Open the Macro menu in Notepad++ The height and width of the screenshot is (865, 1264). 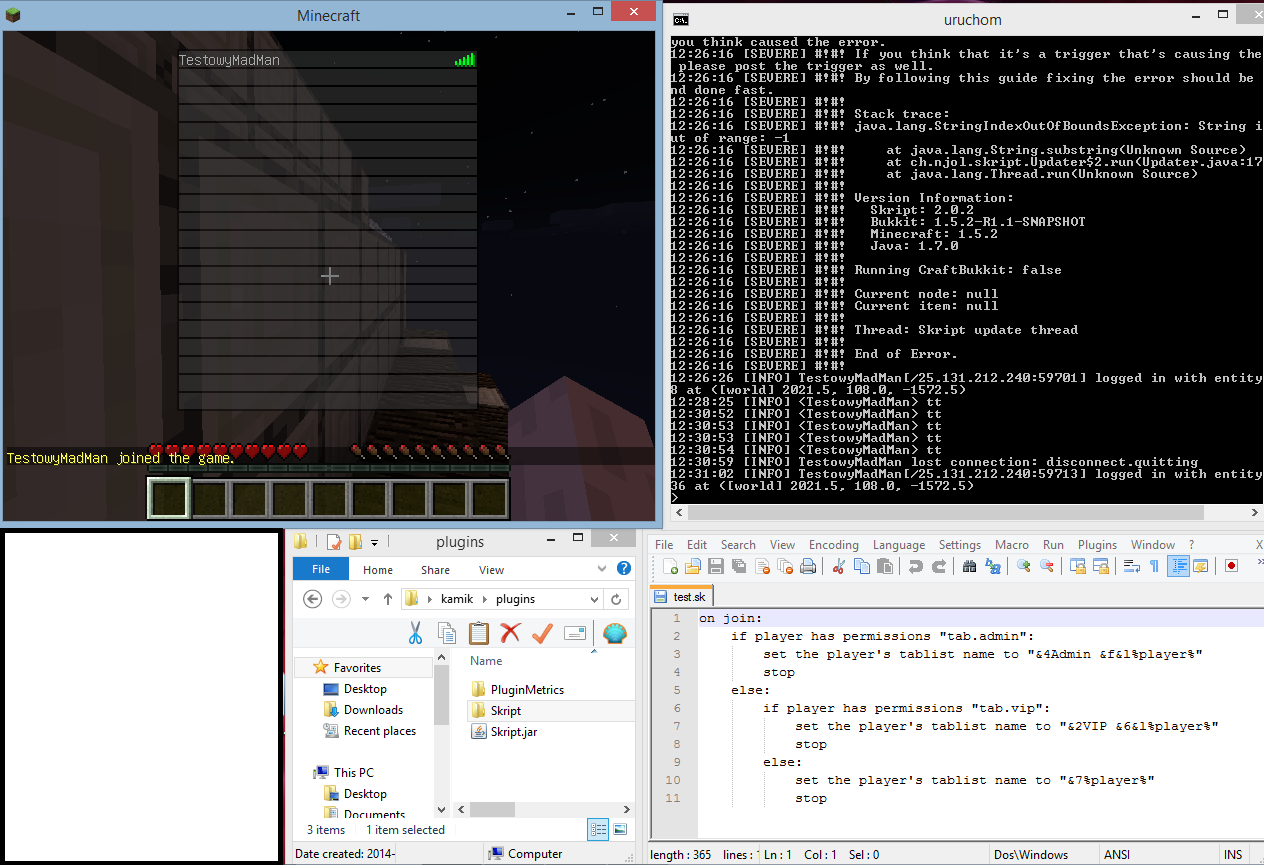pyautogui.click(x=1012, y=545)
